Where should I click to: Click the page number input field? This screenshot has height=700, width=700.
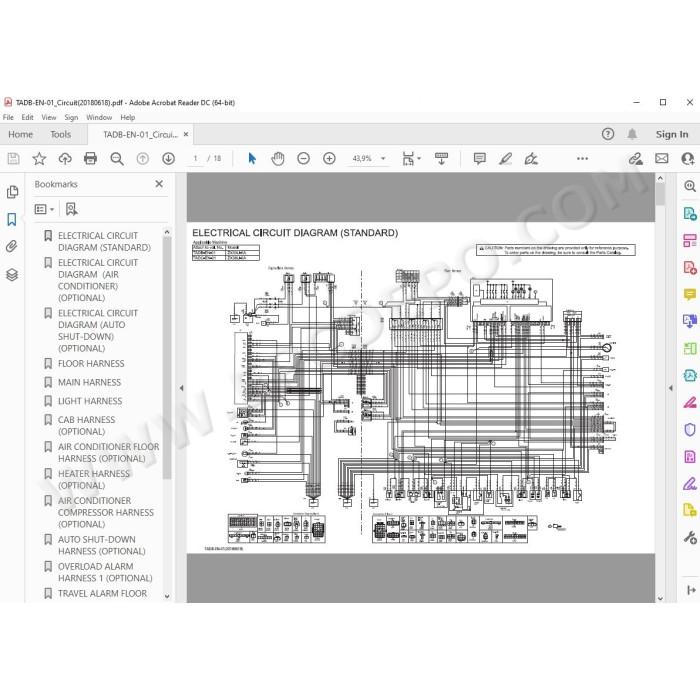click(x=195, y=158)
